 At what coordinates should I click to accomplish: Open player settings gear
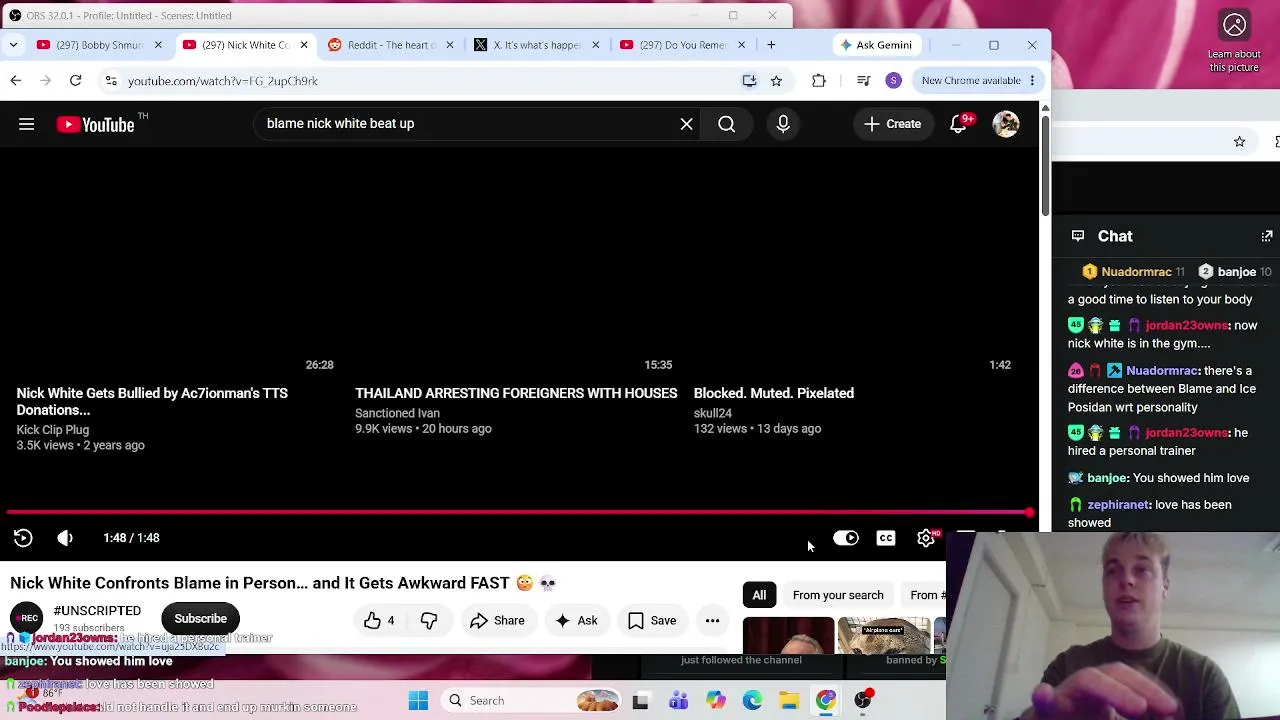click(926, 538)
